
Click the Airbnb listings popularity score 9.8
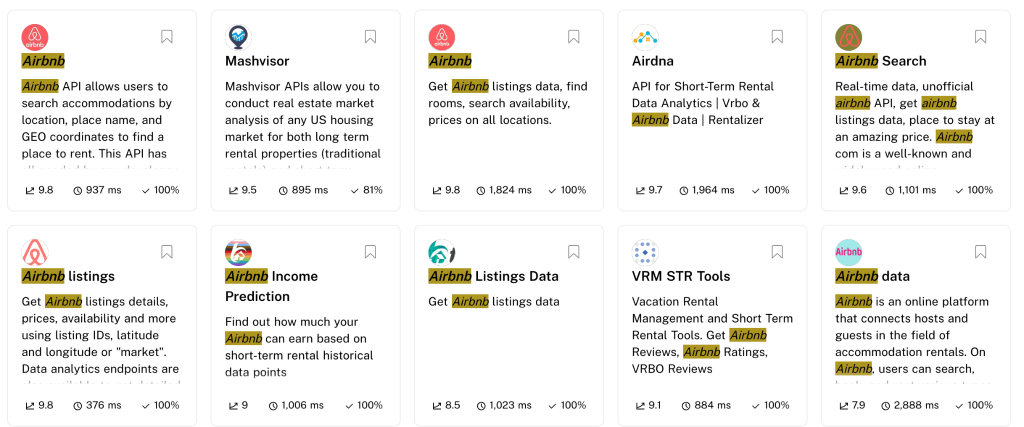39,405
